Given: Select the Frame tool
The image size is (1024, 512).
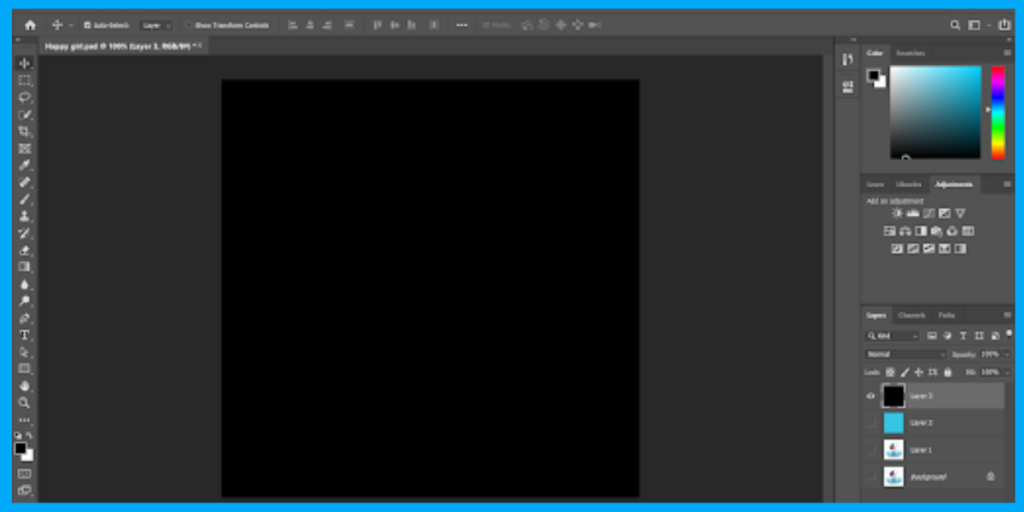Looking at the screenshot, I should 24,149.
